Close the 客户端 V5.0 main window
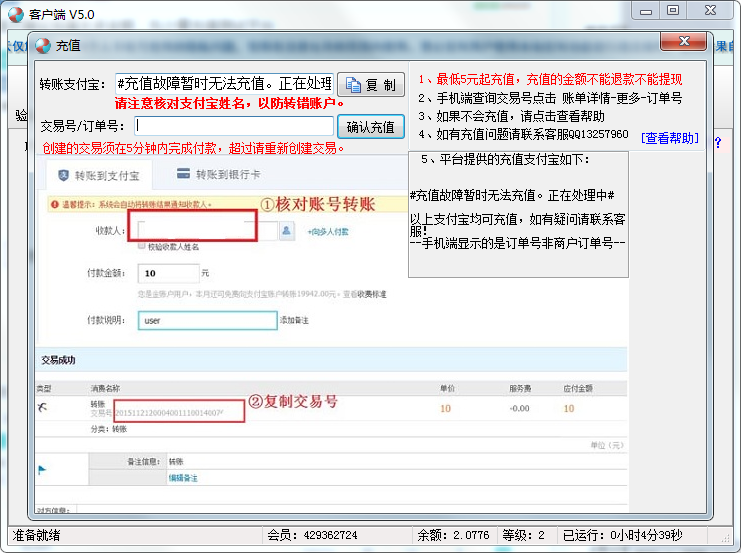This screenshot has height=553, width=741. tap(710, 10)
